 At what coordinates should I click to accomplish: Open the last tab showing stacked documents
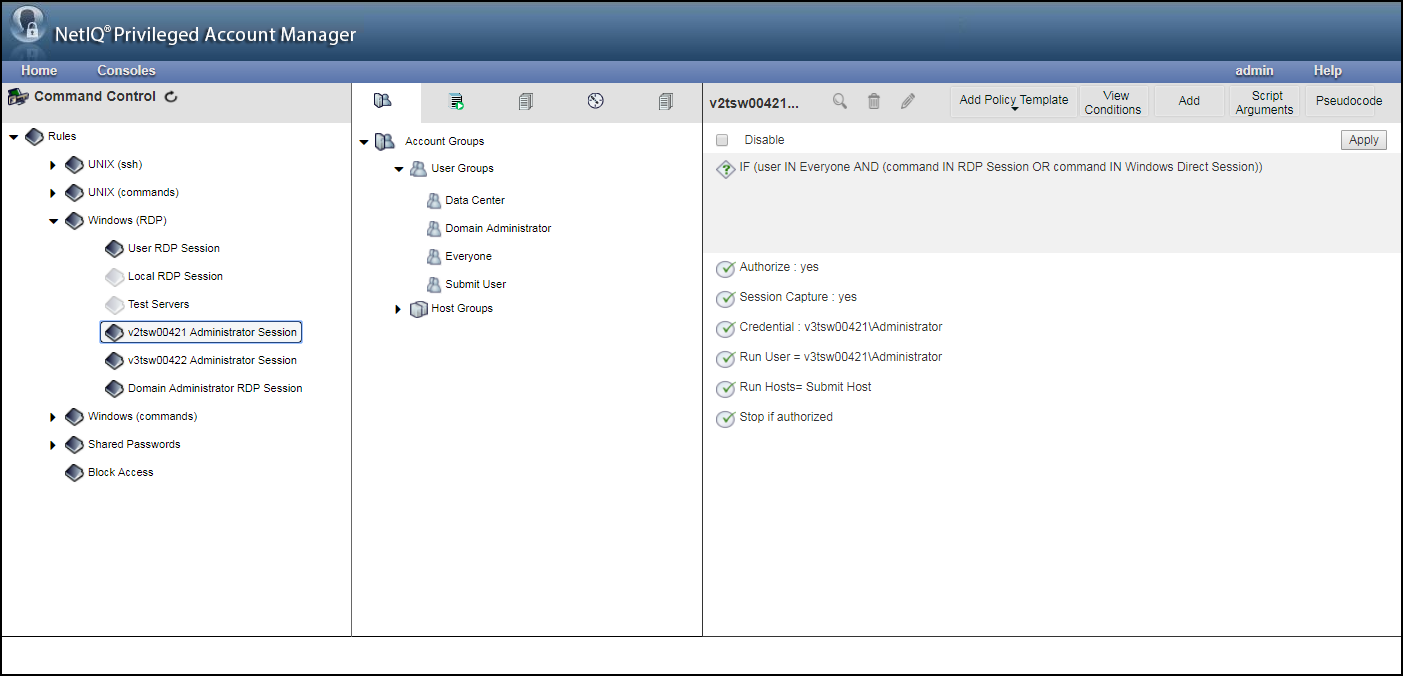coord(666,101)
